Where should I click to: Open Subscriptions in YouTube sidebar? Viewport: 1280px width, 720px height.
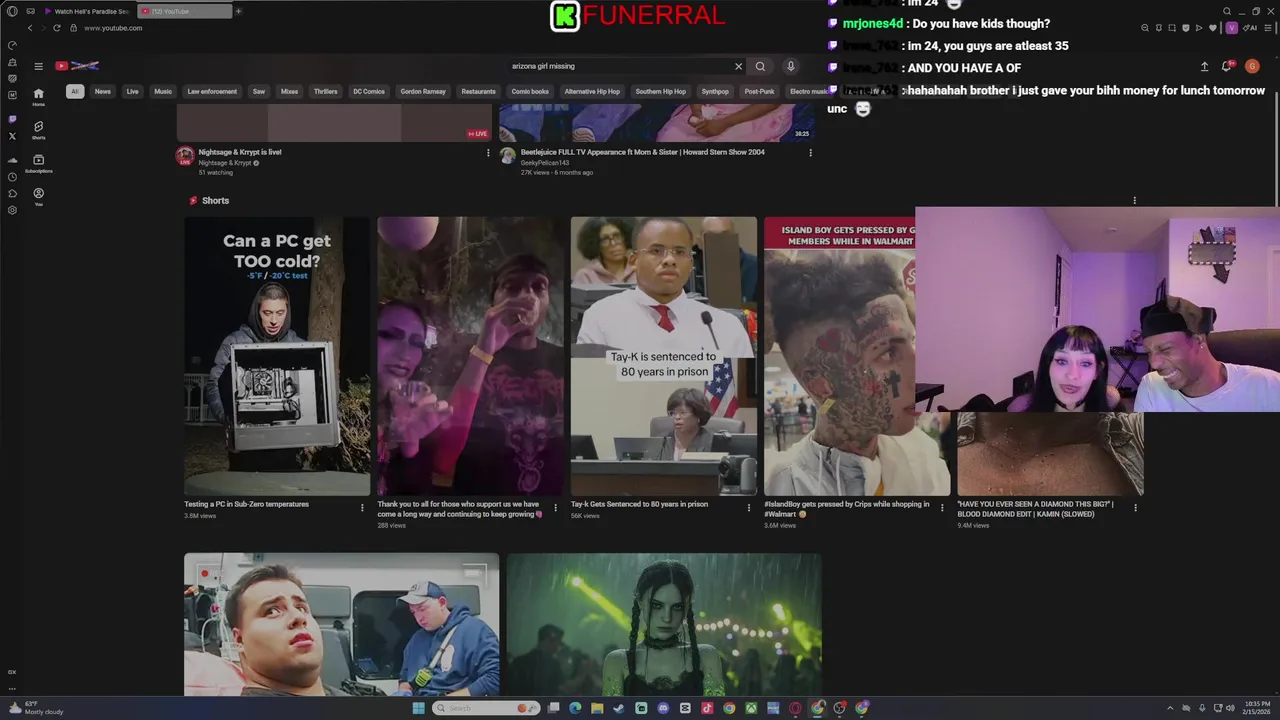38,163
